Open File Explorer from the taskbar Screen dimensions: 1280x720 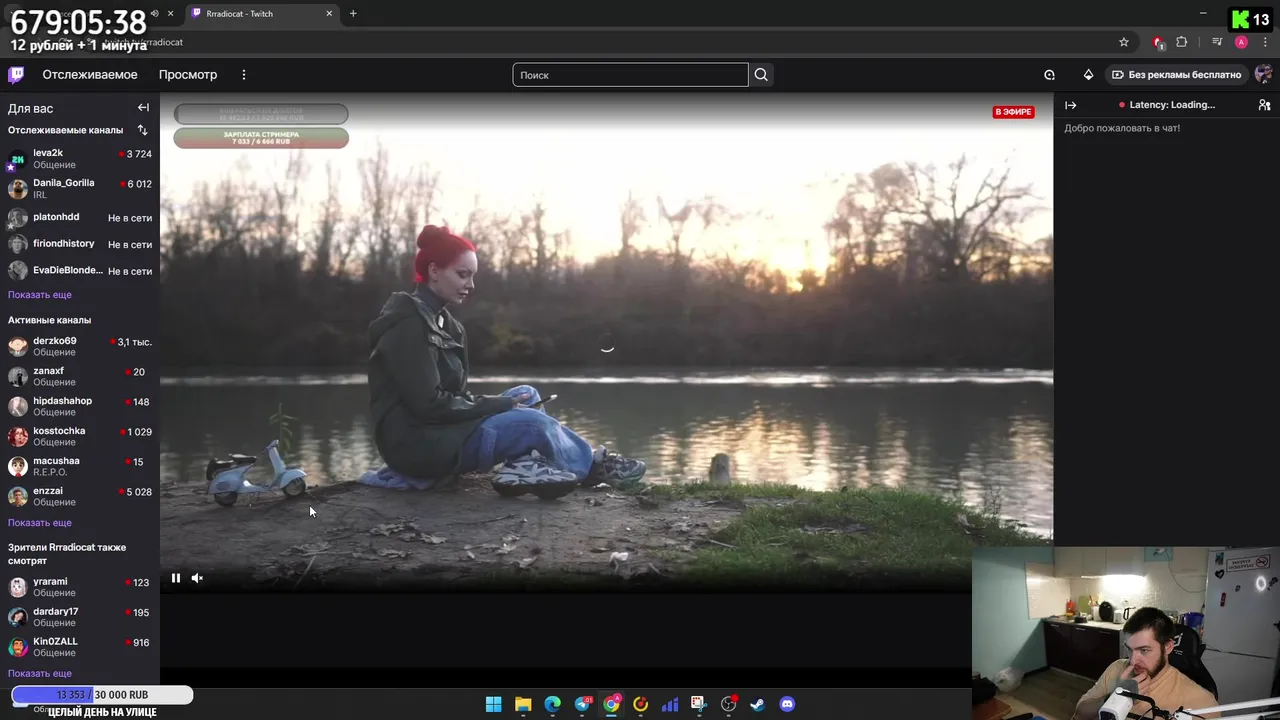(523, 704)
